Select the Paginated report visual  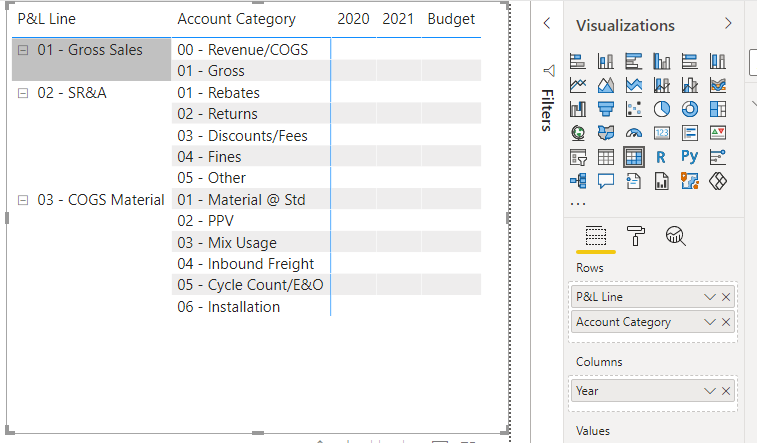[x=662, y=181]
